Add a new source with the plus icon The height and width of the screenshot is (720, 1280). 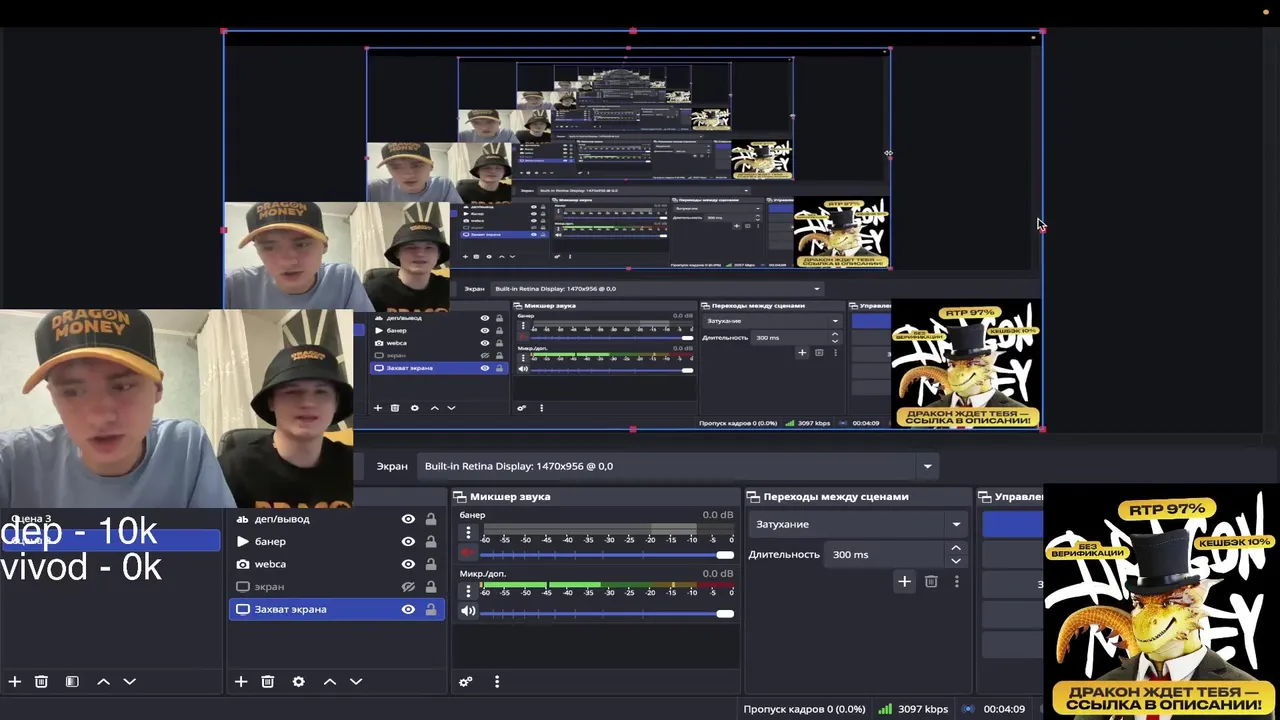(241, 681)
